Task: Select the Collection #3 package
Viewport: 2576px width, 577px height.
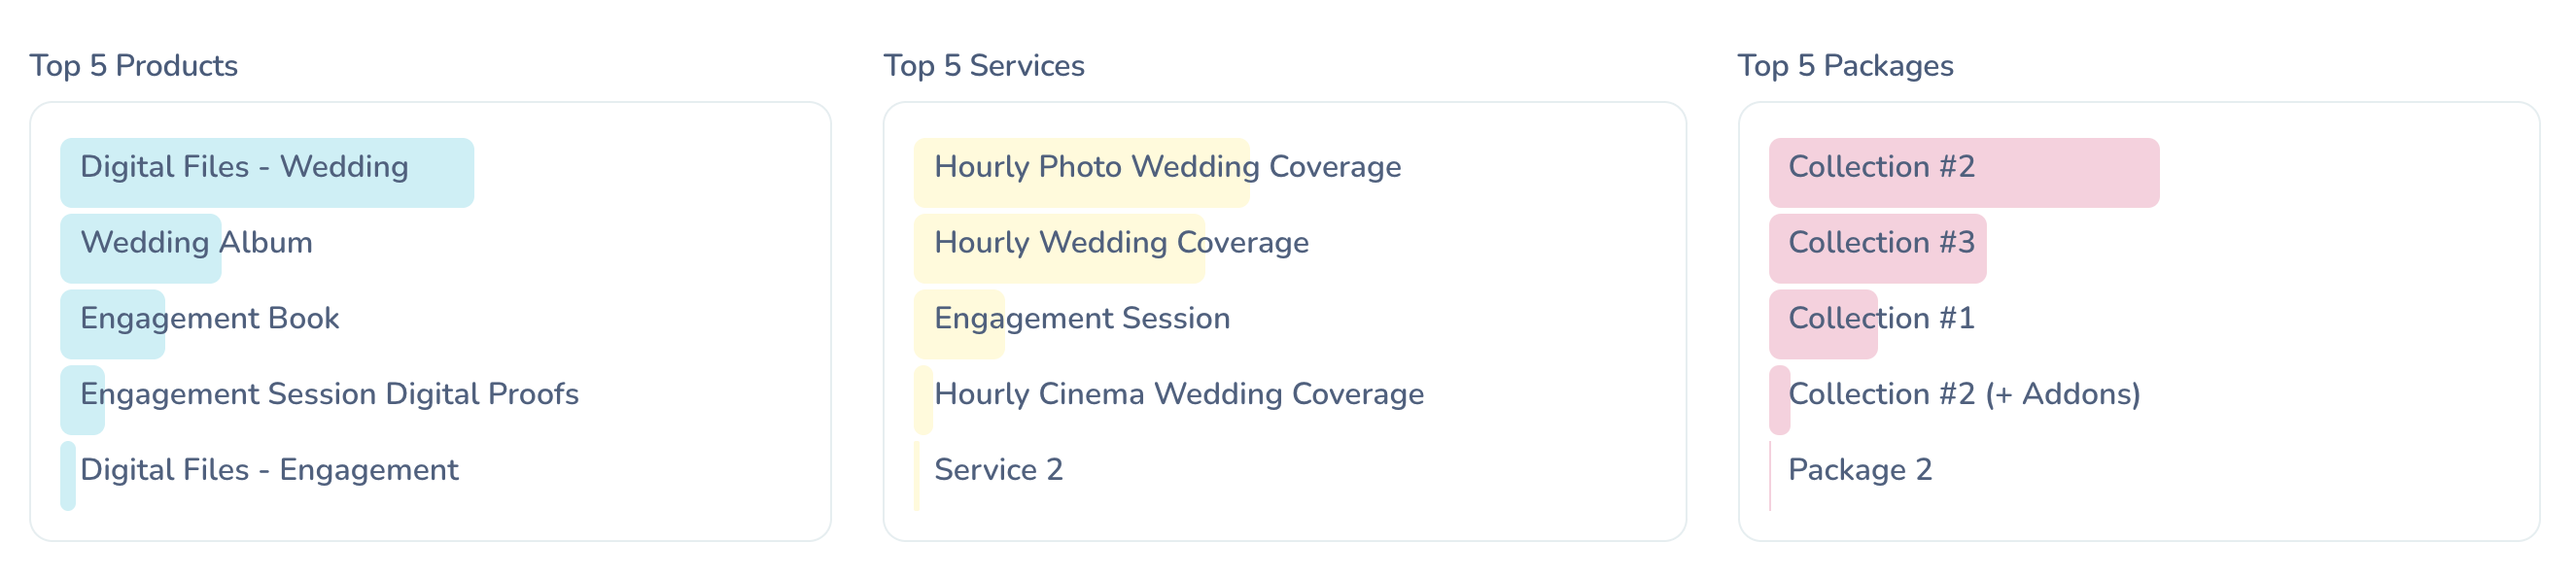Action: [x=1881, y=243]
